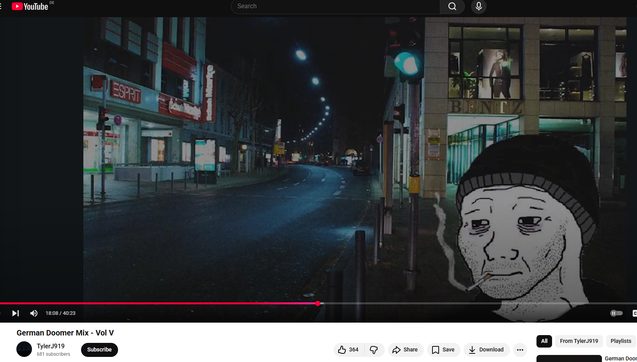The image size is (637, 362).
Task: Like the video (364 likes)
Action: [x=349, y=350]
